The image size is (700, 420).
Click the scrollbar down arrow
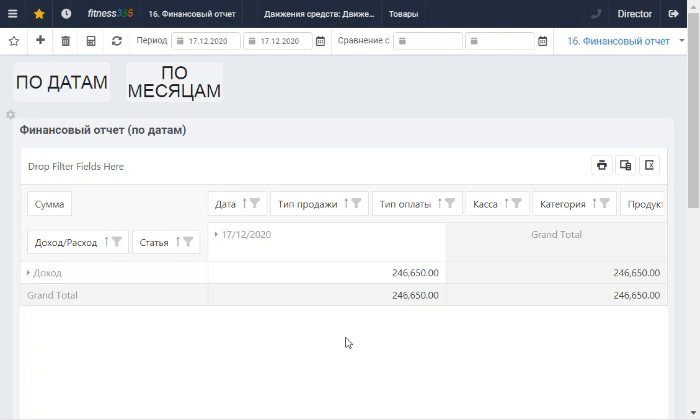coord(693,413)
